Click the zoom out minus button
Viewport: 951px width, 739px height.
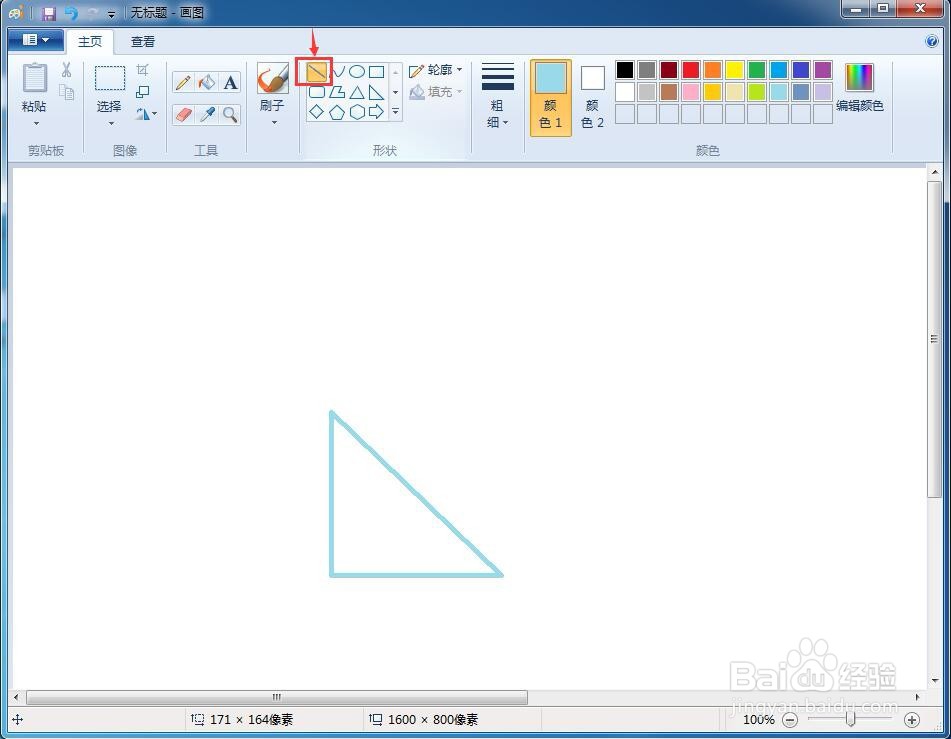(790, 720)
